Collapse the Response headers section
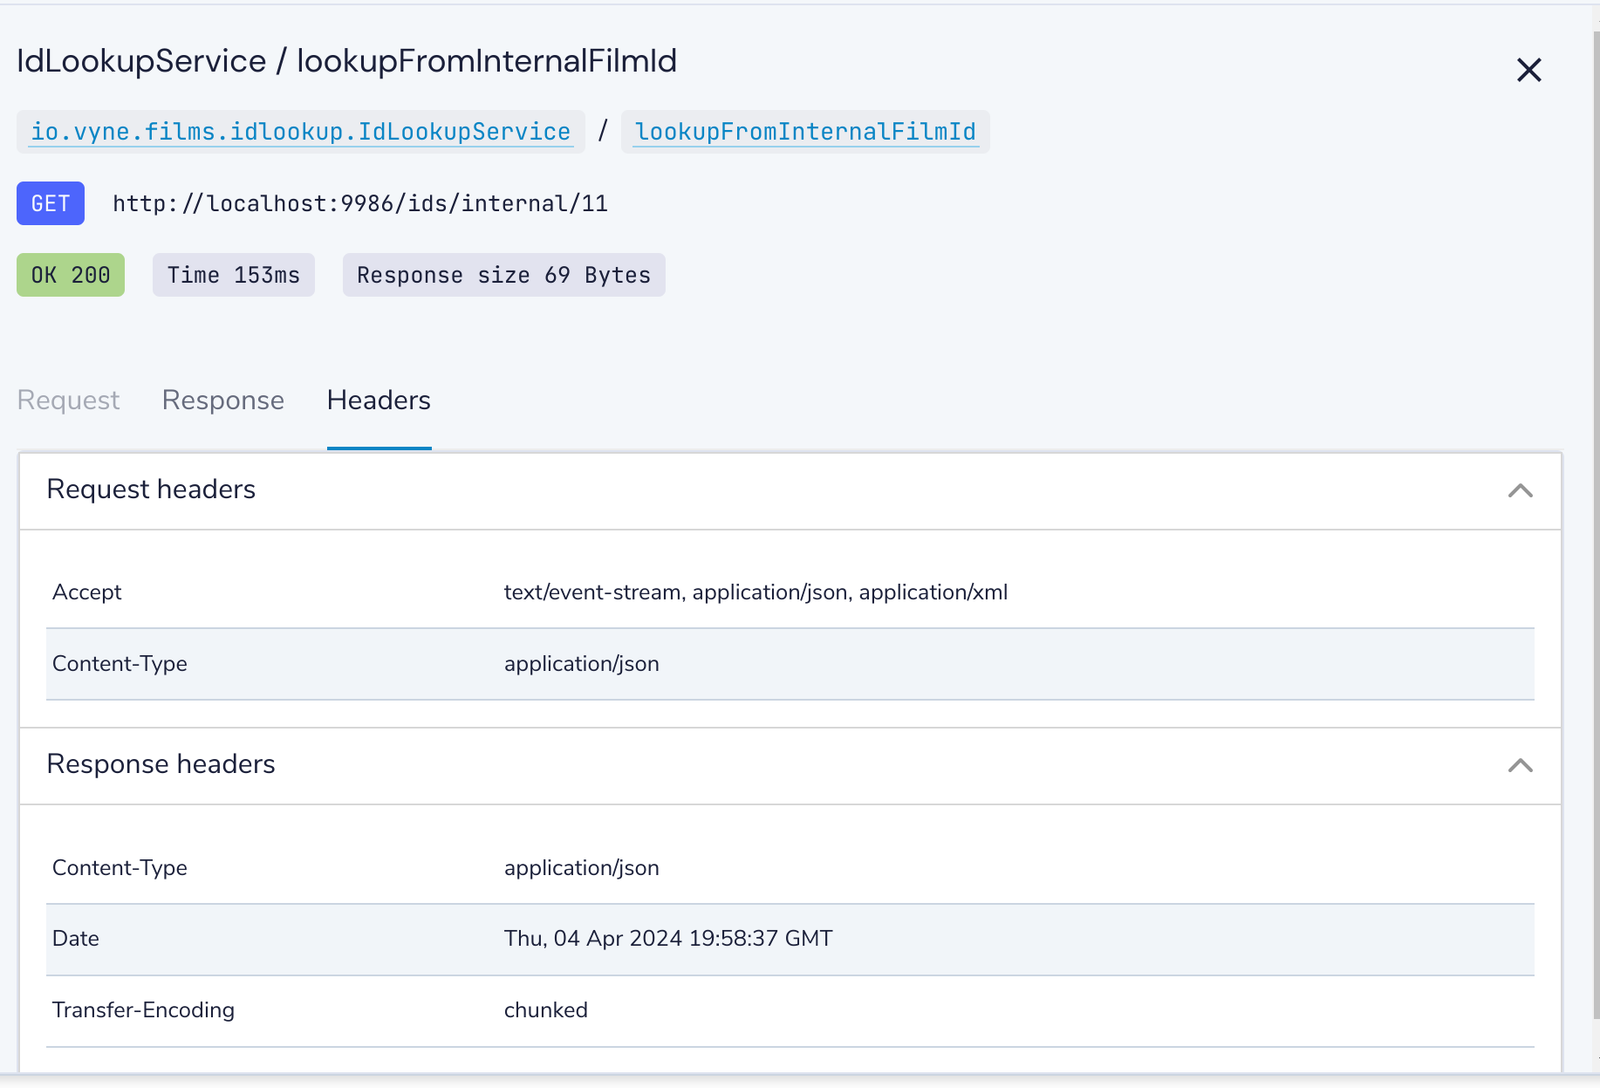 click(x=1520, y=765)
